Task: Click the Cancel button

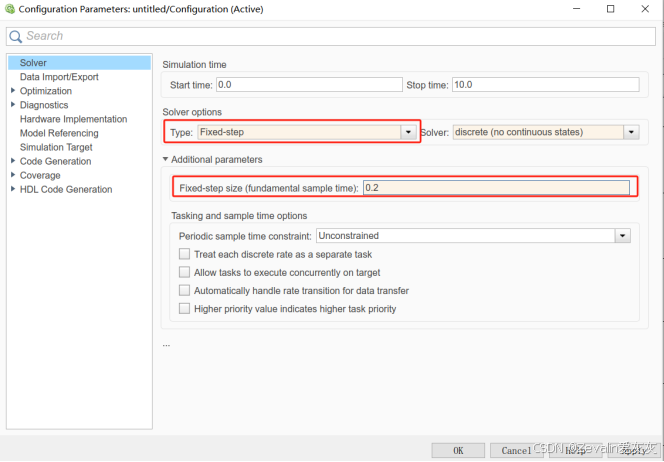Action: tap(516, 451)
